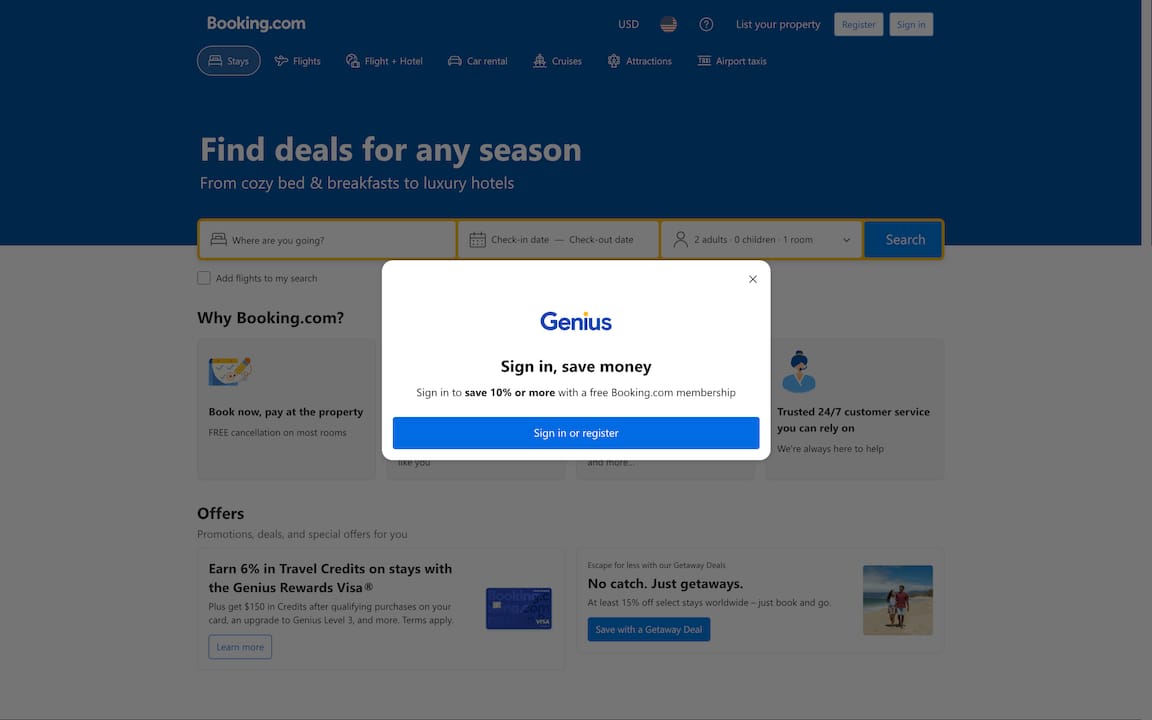This screenshot has width=1152, height=720.
Task: Click the Car rental car icon
Action: 453,61
